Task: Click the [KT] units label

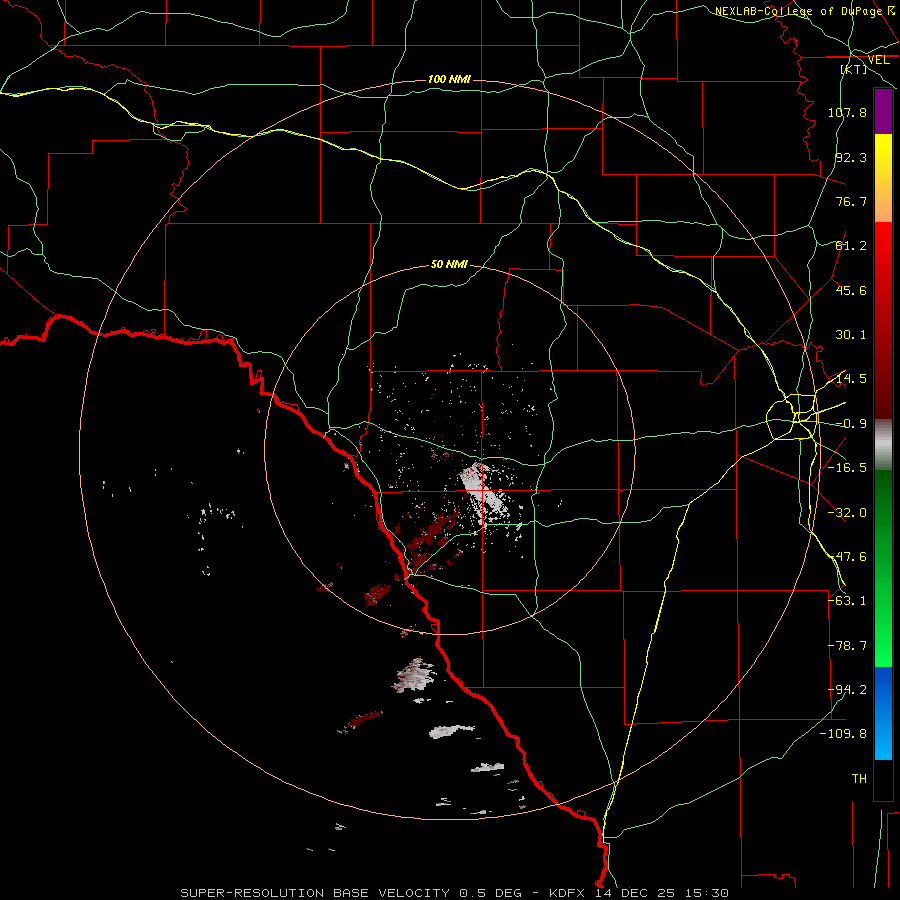Action: click(x=854, y=69)
